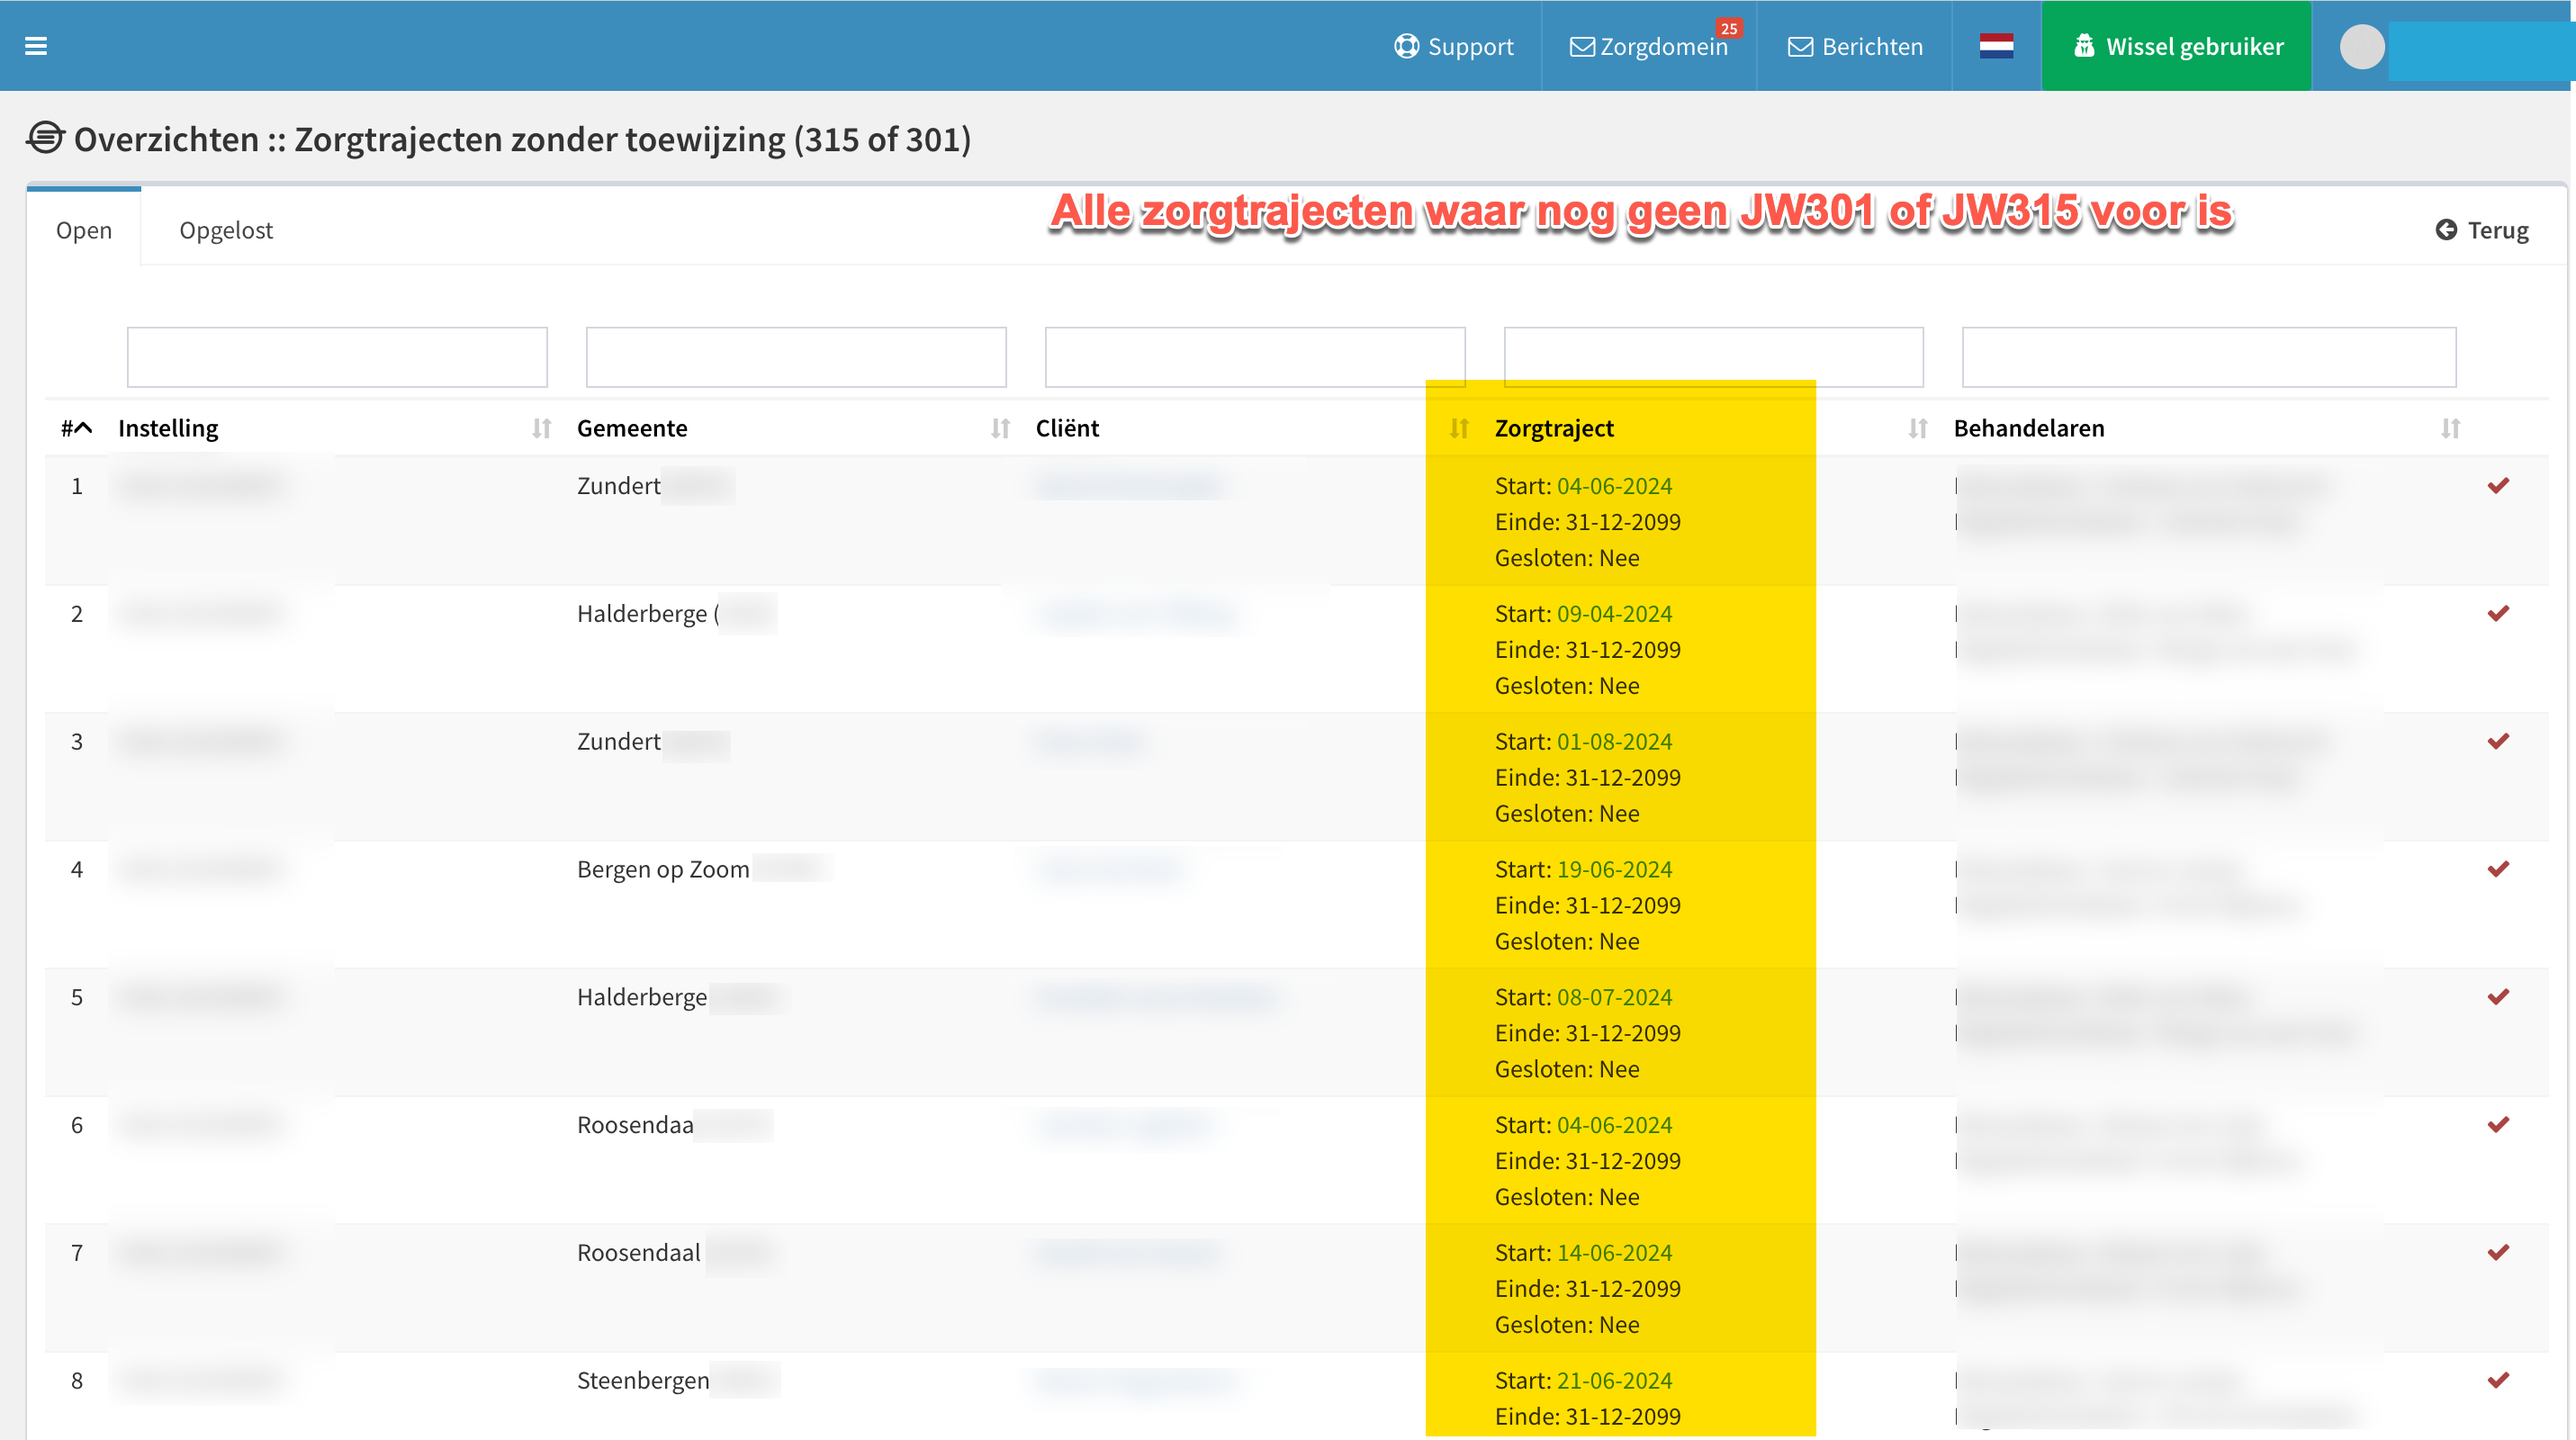Mark row 4 as resolved with checkmark
This screenshot has height=1440, width=2576.
click(x=2498, y=870)
